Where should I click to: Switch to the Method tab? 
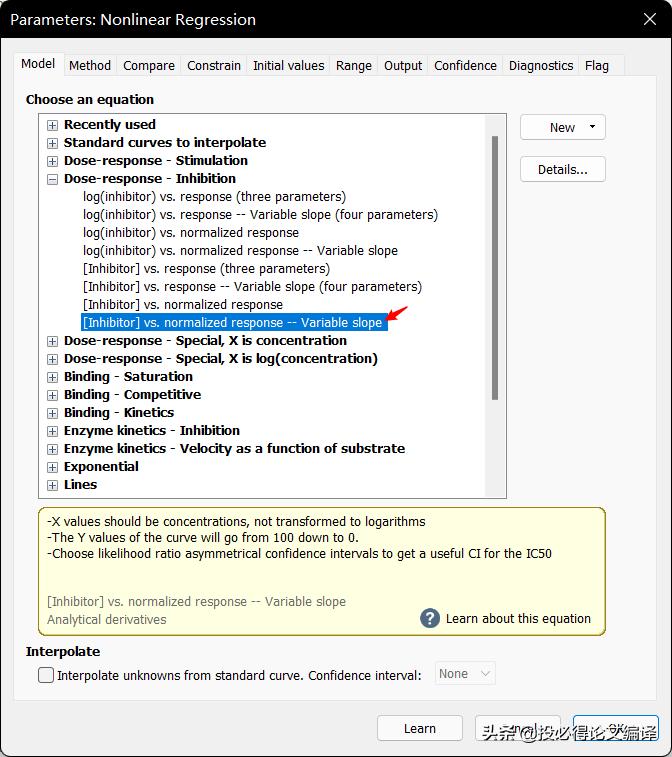pyautogui.click(x=90, y=65)
